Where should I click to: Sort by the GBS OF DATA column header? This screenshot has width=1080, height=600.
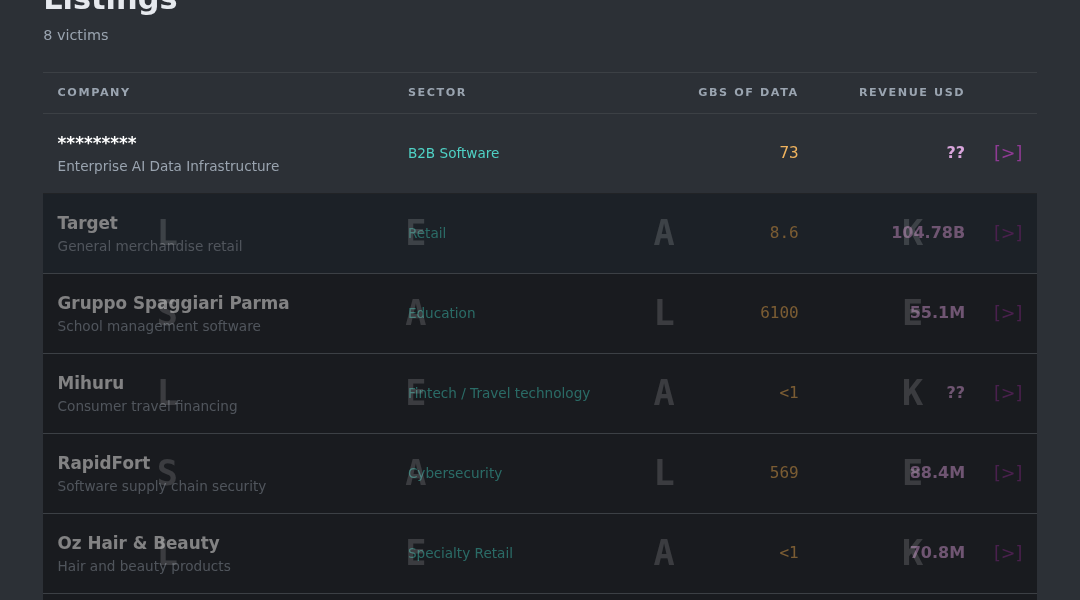pyautogui.click(x=748, y=92)
